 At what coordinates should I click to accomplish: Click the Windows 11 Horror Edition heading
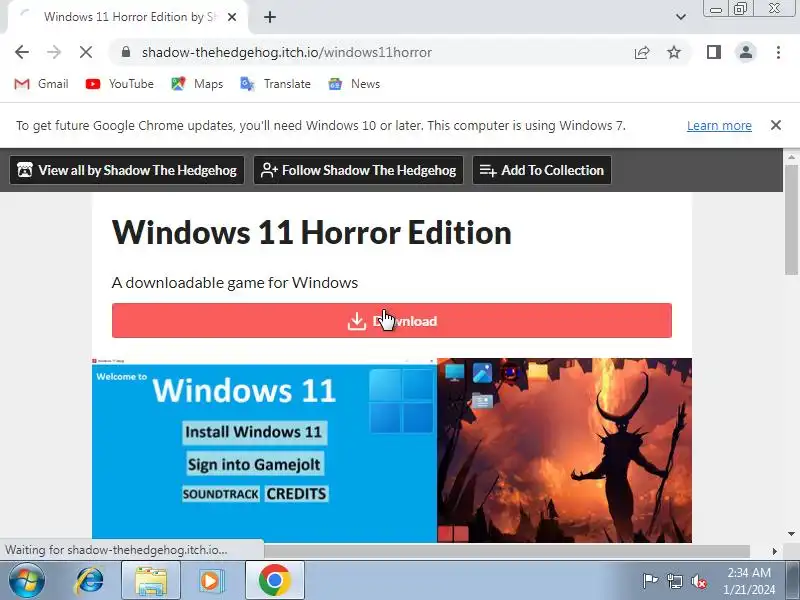coord(312,233)
